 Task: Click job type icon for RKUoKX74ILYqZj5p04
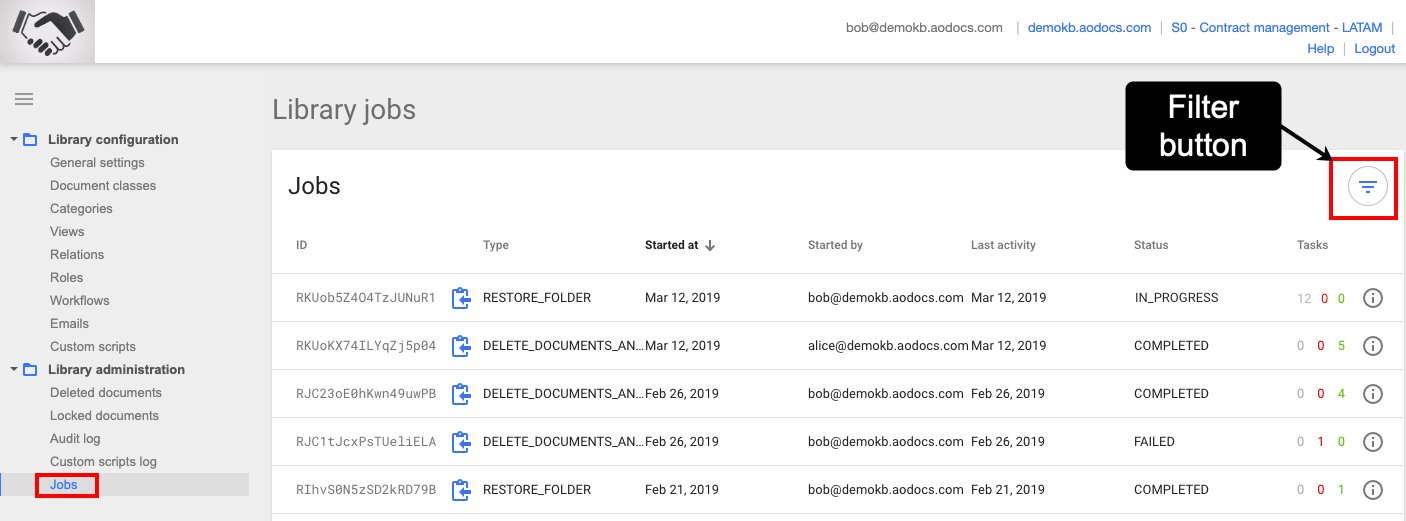(461, 346)
